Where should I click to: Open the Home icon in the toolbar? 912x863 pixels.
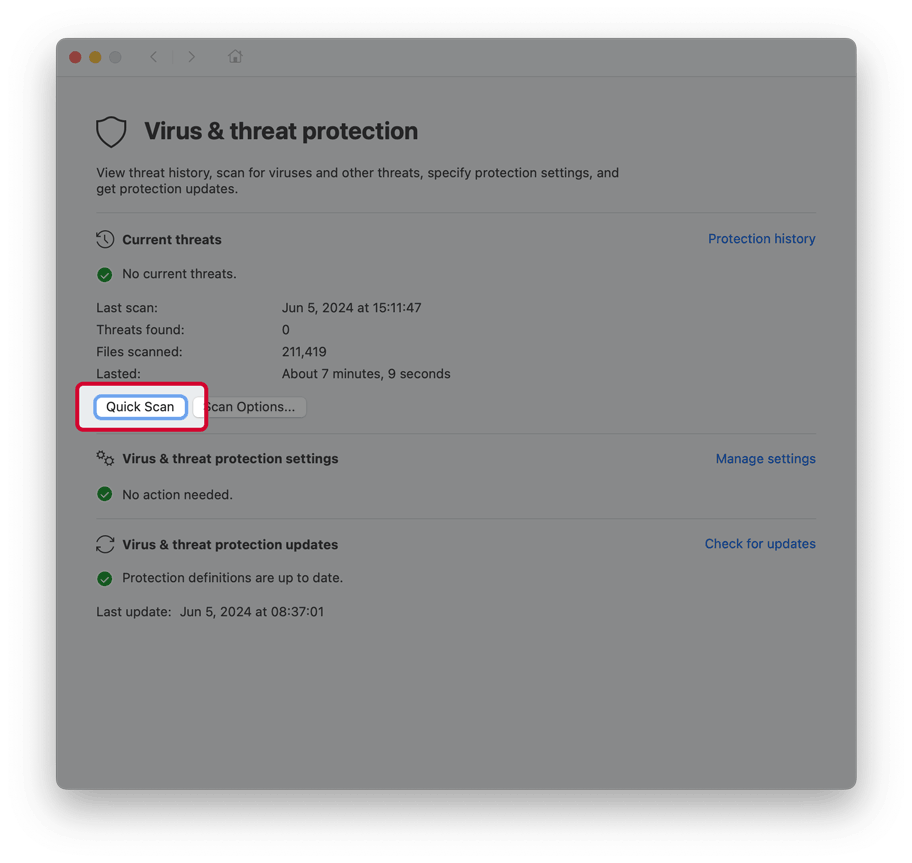tap(235, 57)
